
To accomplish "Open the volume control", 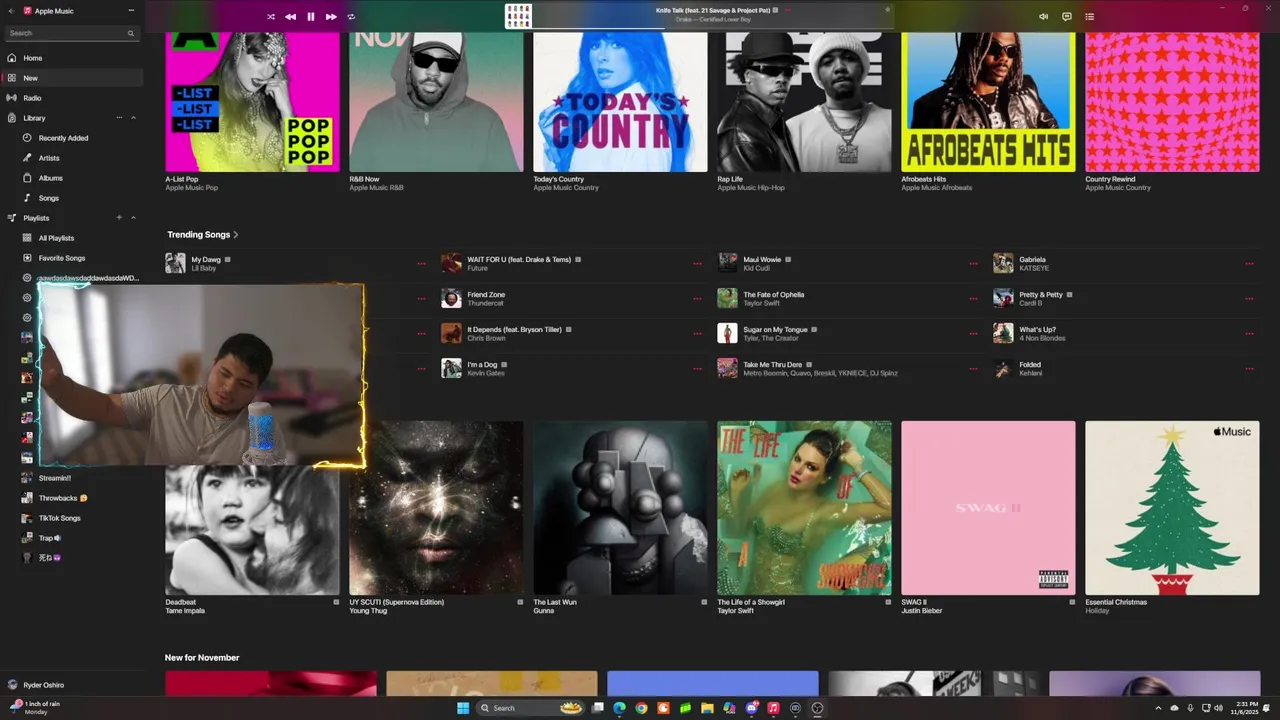I will tap(1043, 17).
